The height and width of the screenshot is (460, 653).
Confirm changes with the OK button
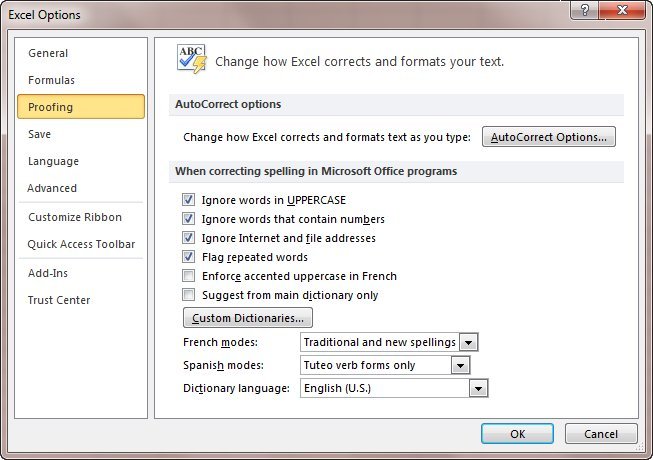(x=516, y=434)
